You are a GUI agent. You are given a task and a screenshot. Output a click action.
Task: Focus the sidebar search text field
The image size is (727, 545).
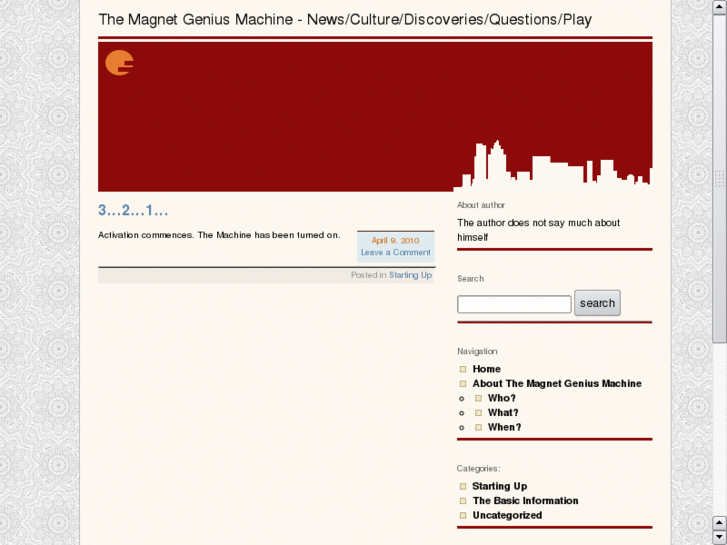(514, 304)
